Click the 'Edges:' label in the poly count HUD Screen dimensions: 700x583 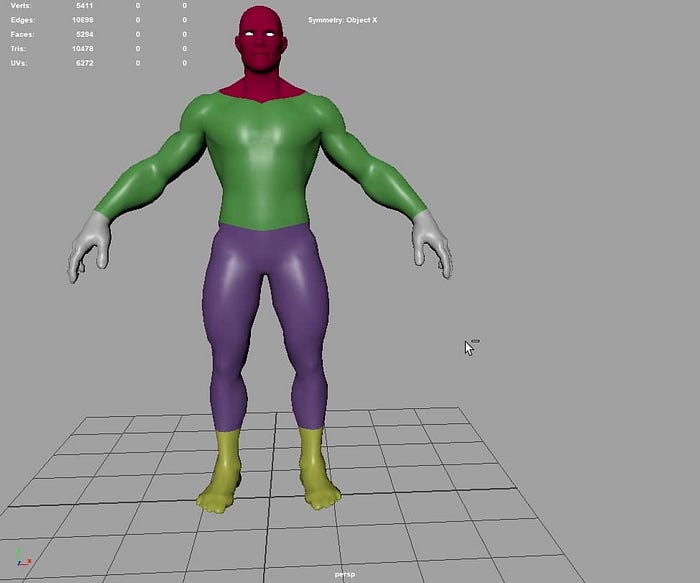22,20
